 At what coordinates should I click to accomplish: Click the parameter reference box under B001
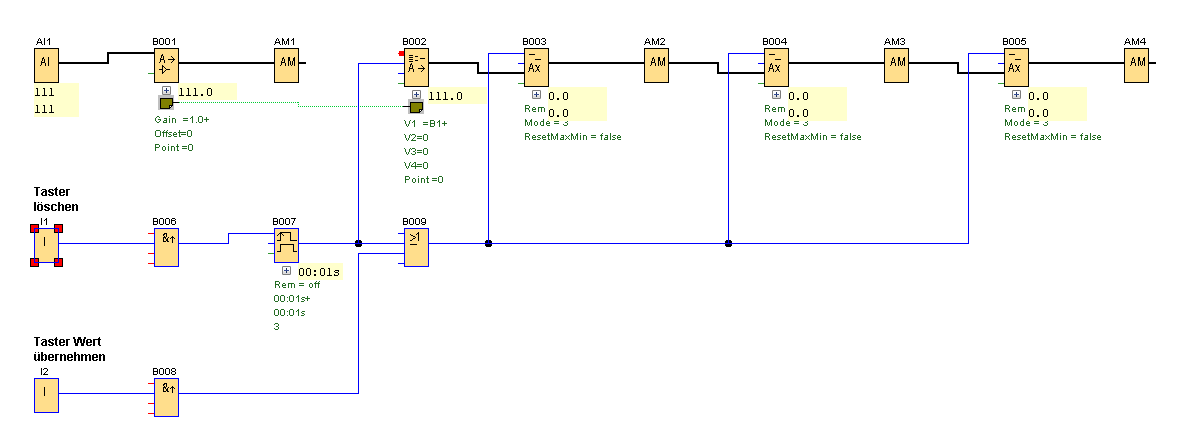[166, 104]
